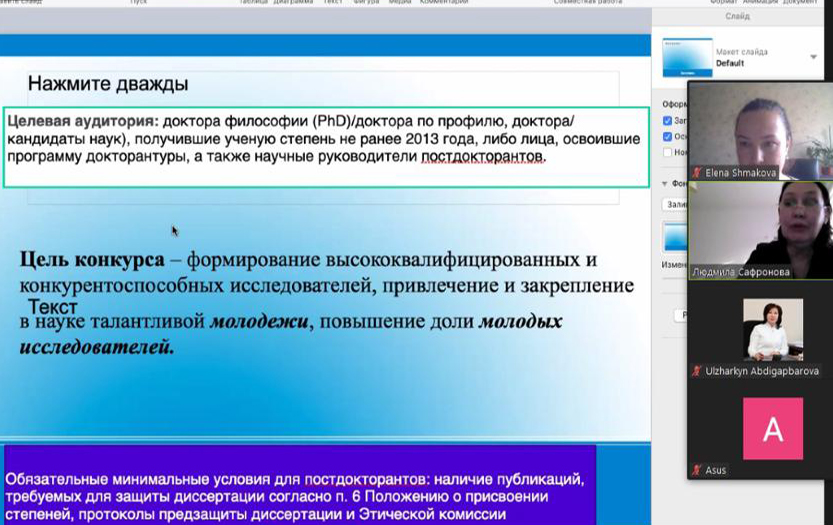Open the Заливка fill type dropdown
The width and height of the screenshot is (833, 525).
click(675, 204)
